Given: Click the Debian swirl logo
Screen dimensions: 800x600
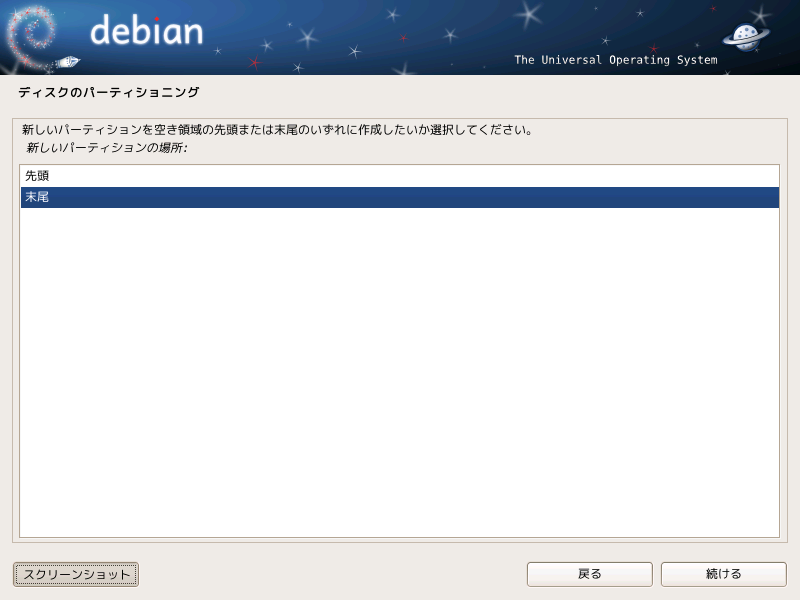Looking at the screenshot, I should [x=31, y=37].
